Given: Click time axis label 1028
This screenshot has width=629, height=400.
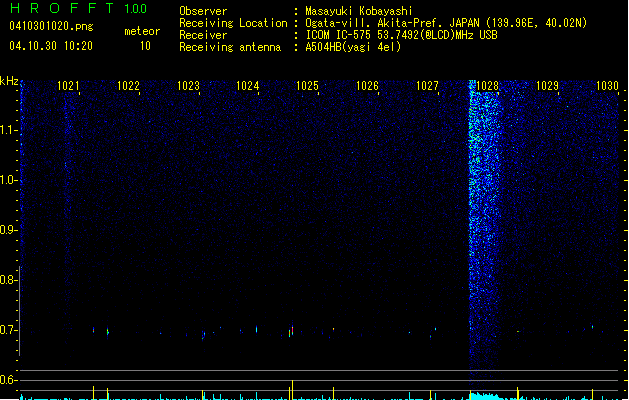Looking at the screenshot, I should (x=487, y=86).
